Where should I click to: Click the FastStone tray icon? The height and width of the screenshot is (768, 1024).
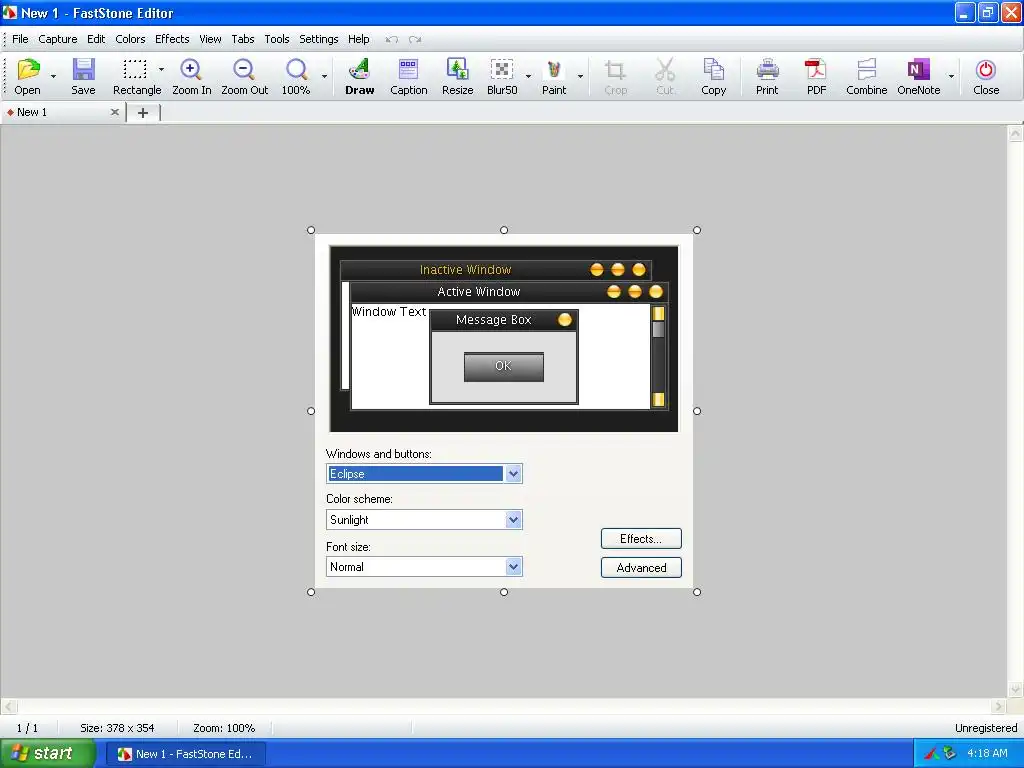(x=932, y=754)
